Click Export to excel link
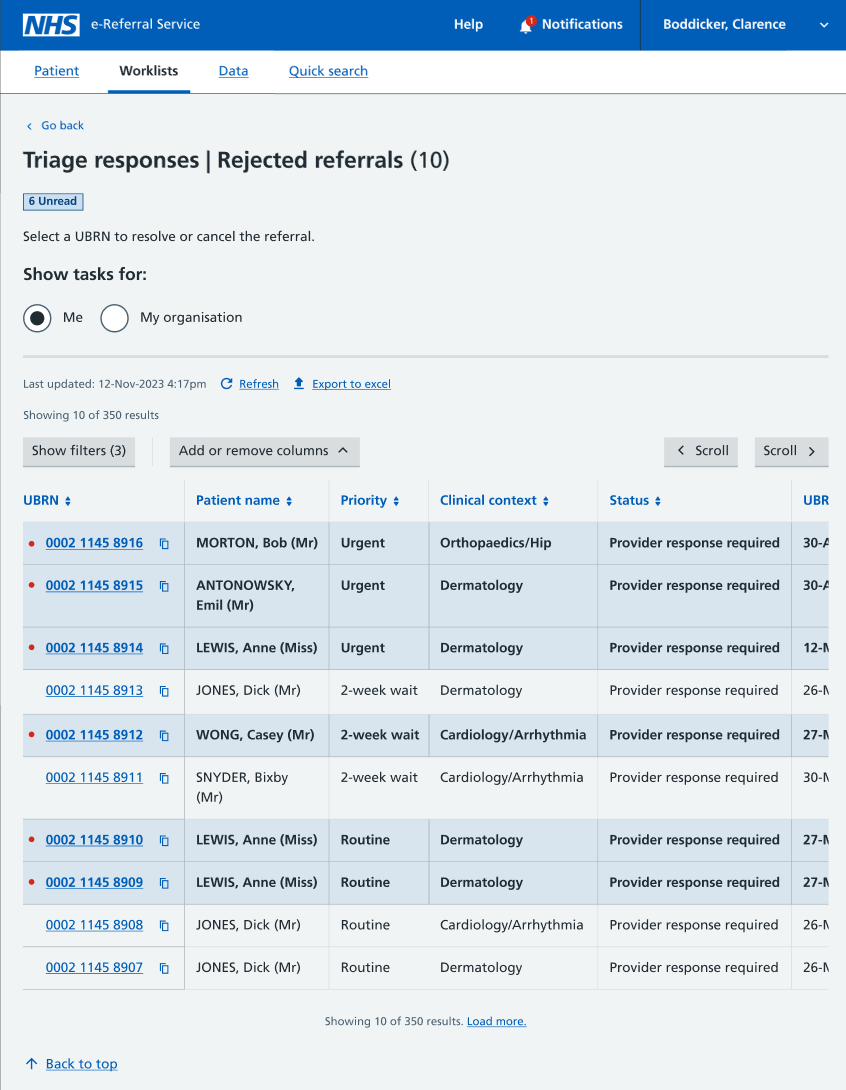 [x=351, y=384]
